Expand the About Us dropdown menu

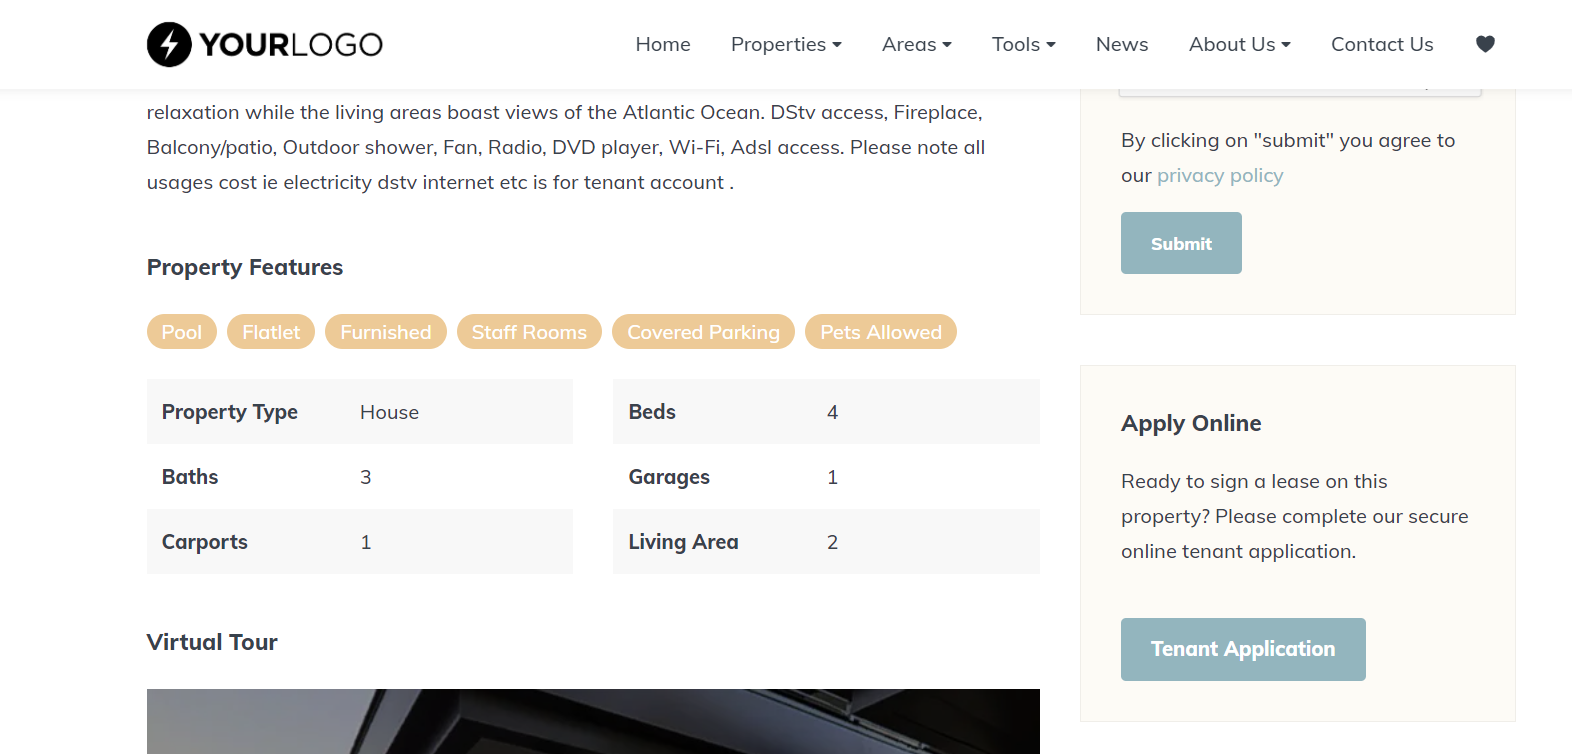coord(1239,44)
